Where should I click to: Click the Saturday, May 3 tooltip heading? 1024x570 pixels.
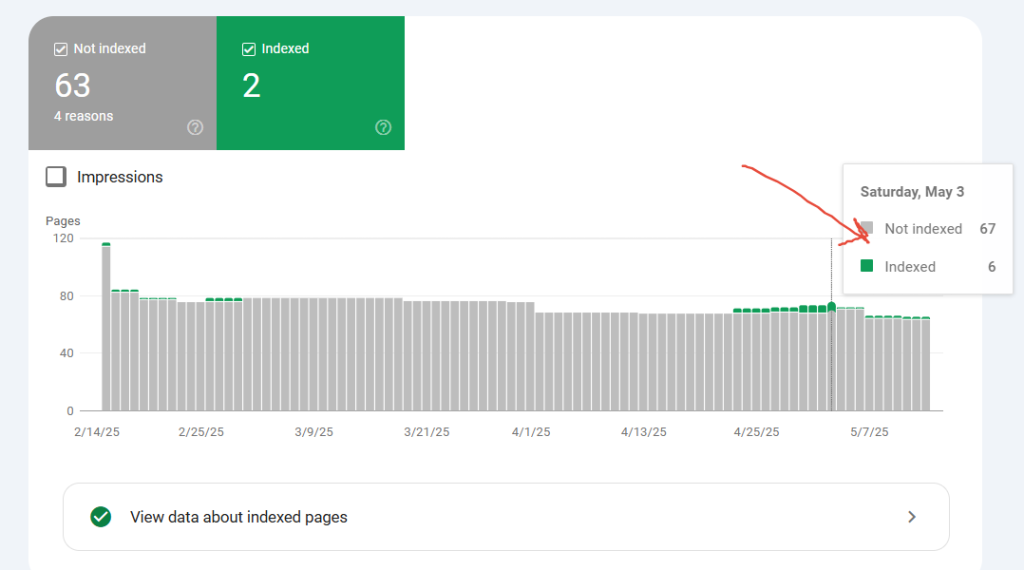click(x=912, y=192)
